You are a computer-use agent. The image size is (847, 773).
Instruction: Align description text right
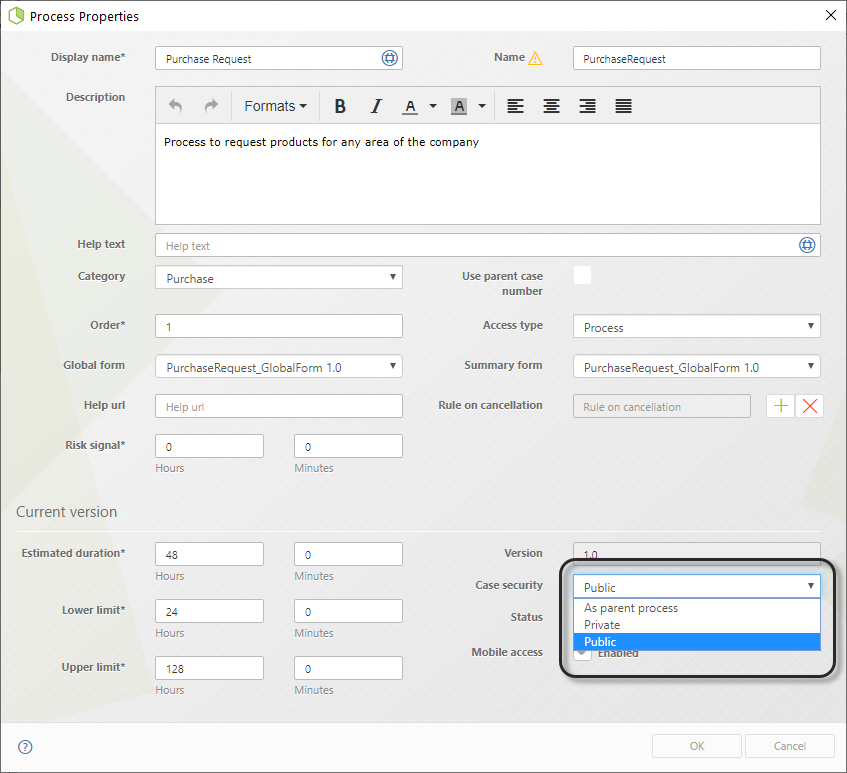pyautogui.click(x=587, y=106)
